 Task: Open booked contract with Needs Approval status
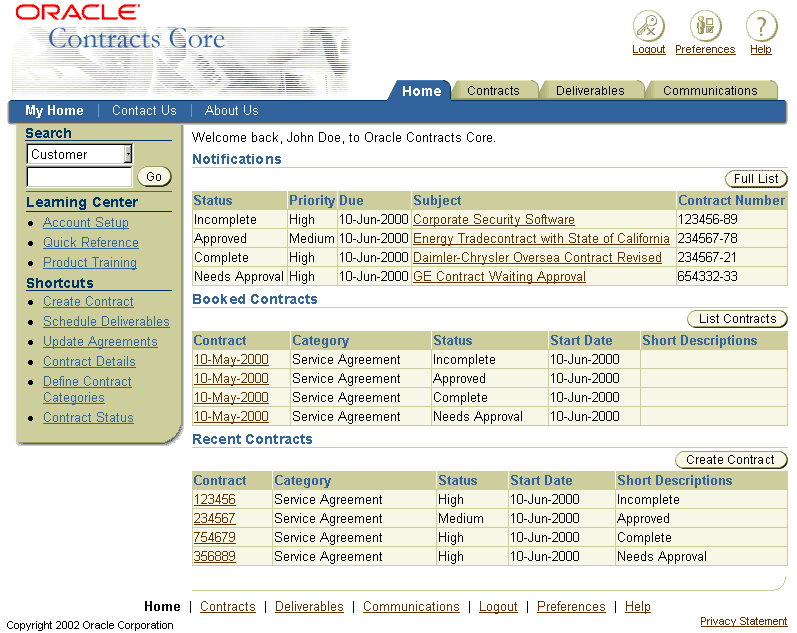(x=231, y=416)
